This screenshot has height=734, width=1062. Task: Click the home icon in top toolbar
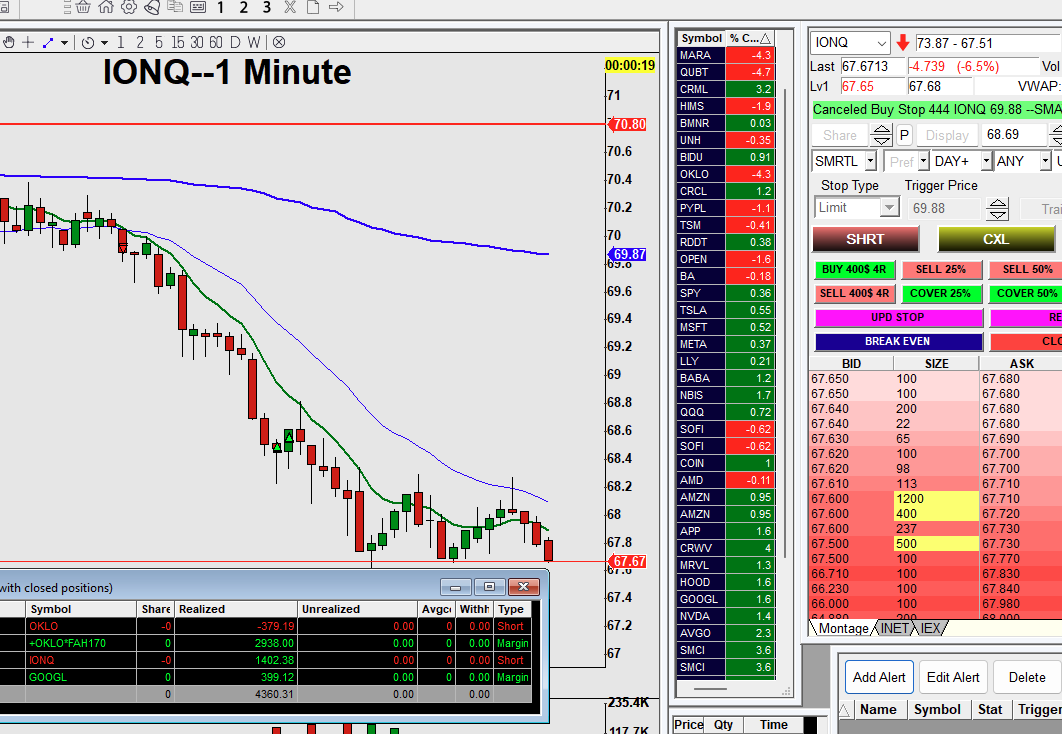click(106, 7)
